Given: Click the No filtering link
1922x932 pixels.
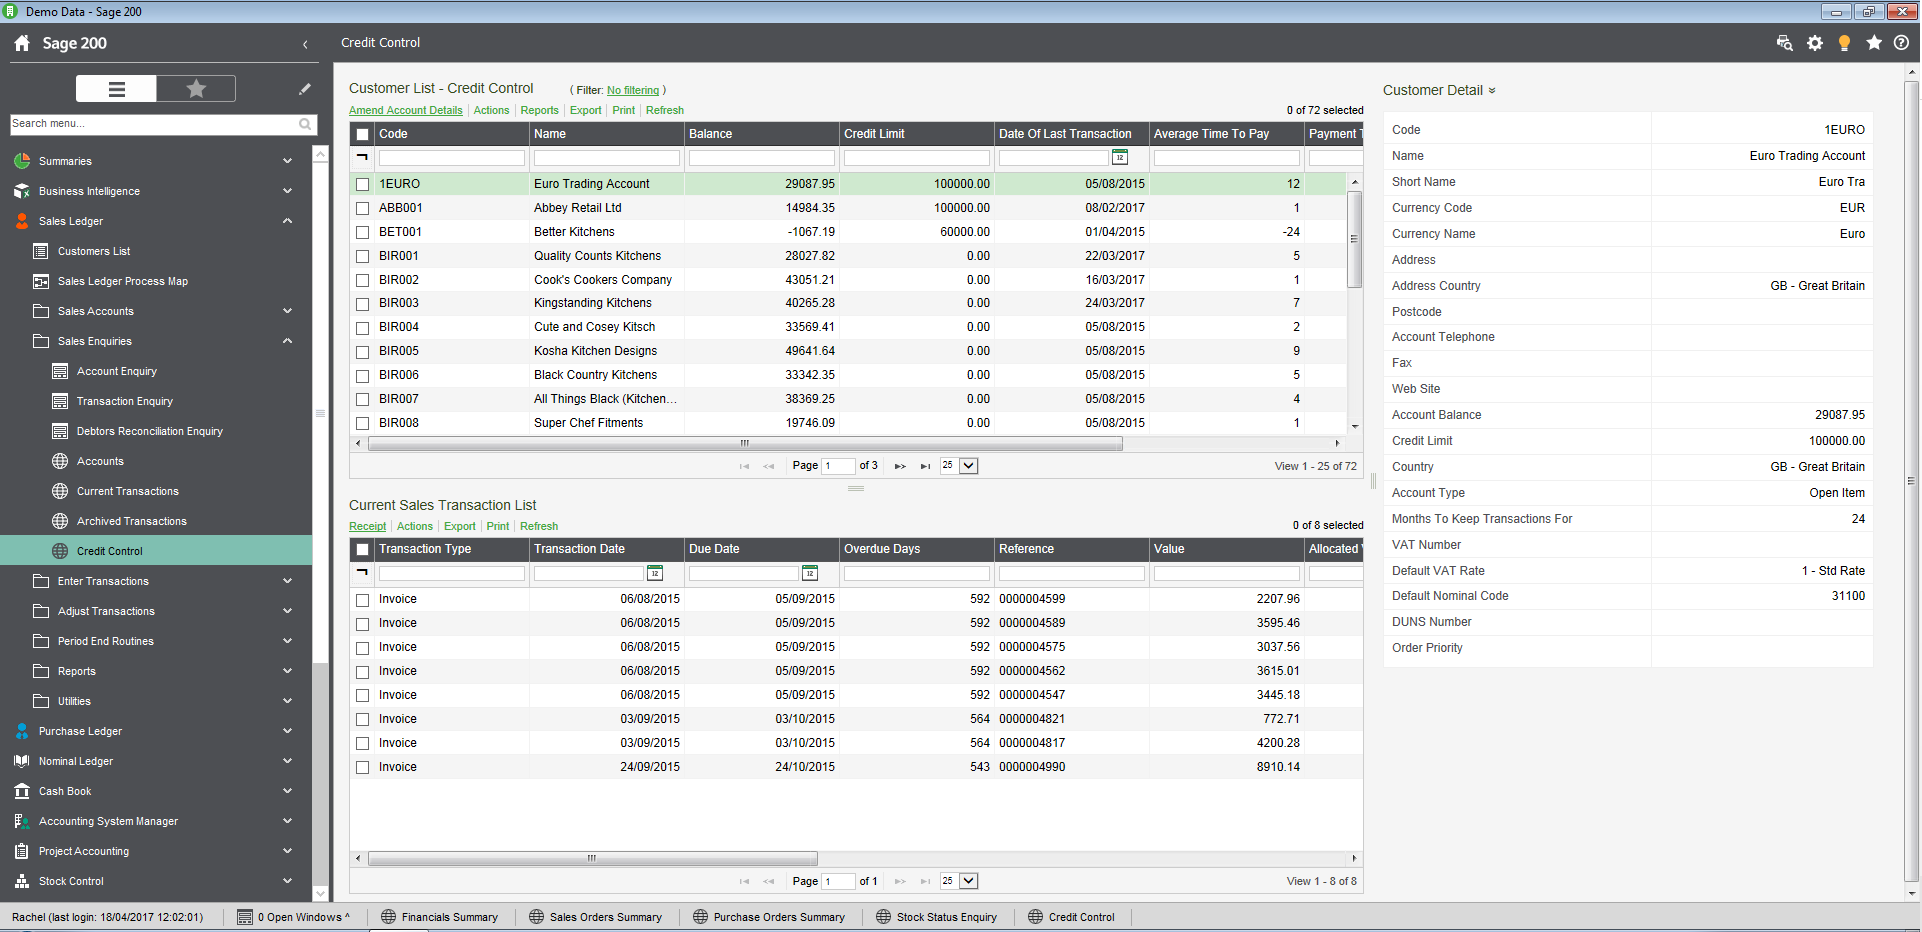Looking at the screenshot, I should point(633,90).
